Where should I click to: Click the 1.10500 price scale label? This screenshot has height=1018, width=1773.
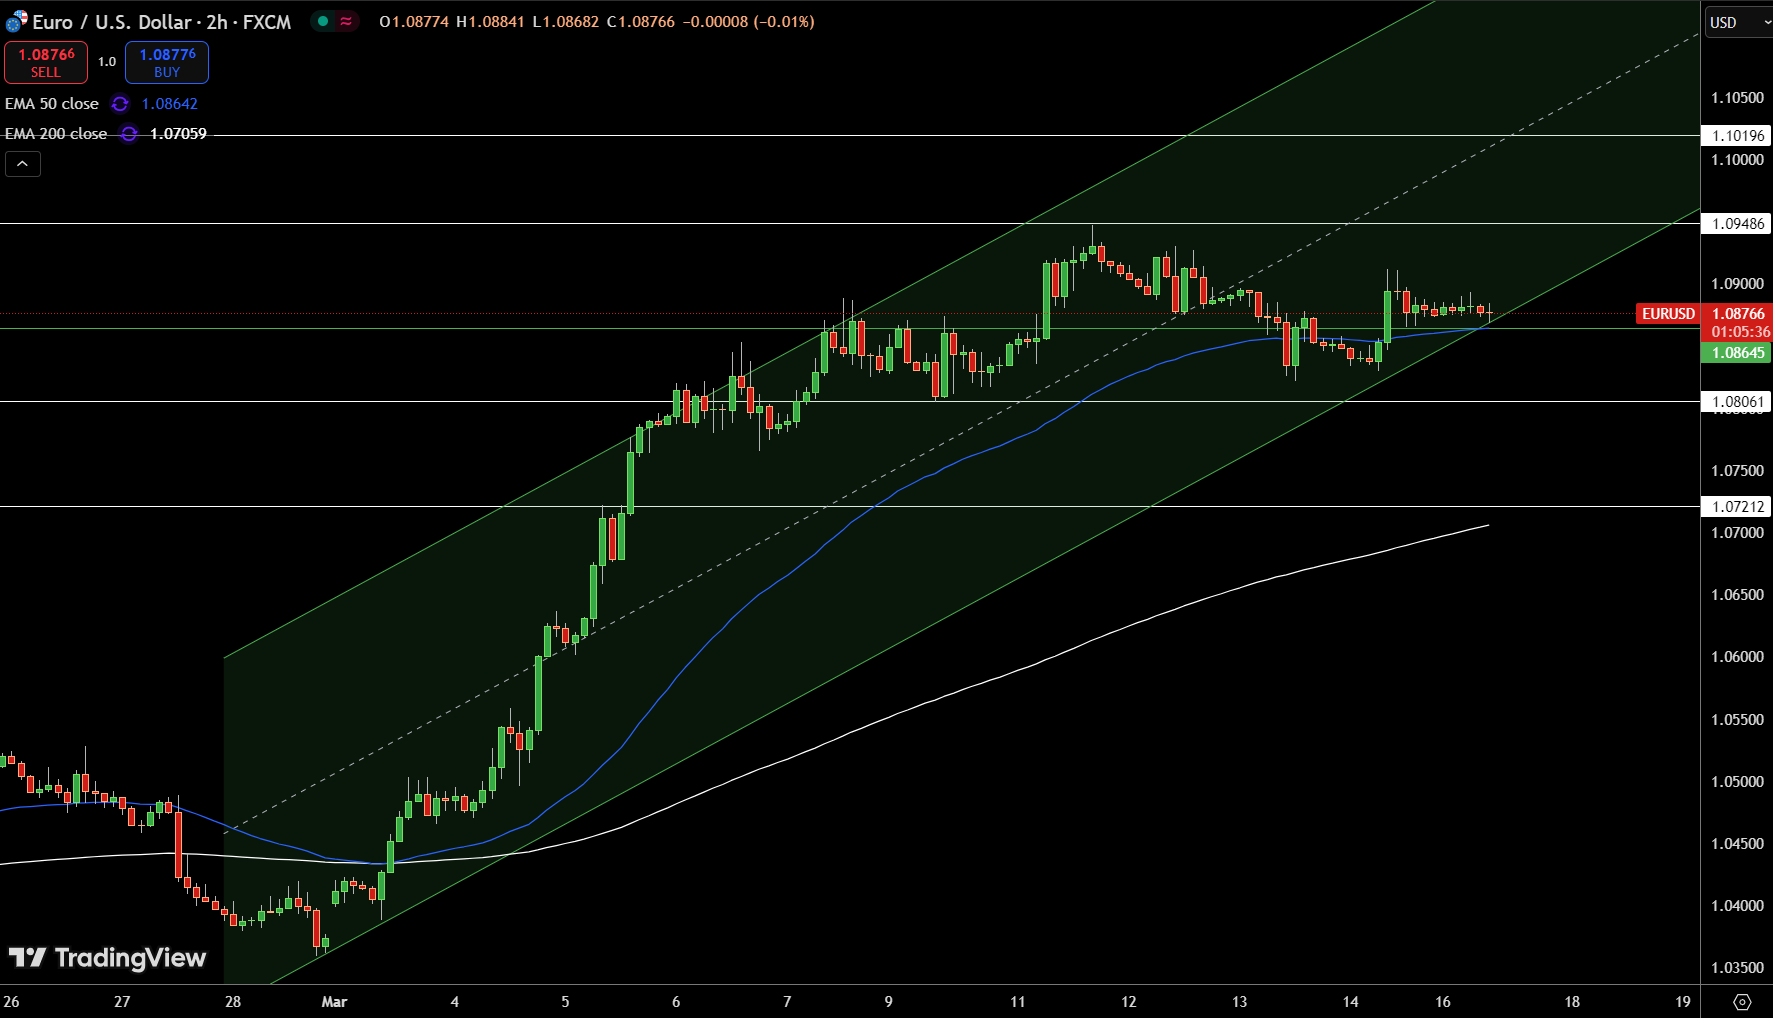[x=1737, y=98]
